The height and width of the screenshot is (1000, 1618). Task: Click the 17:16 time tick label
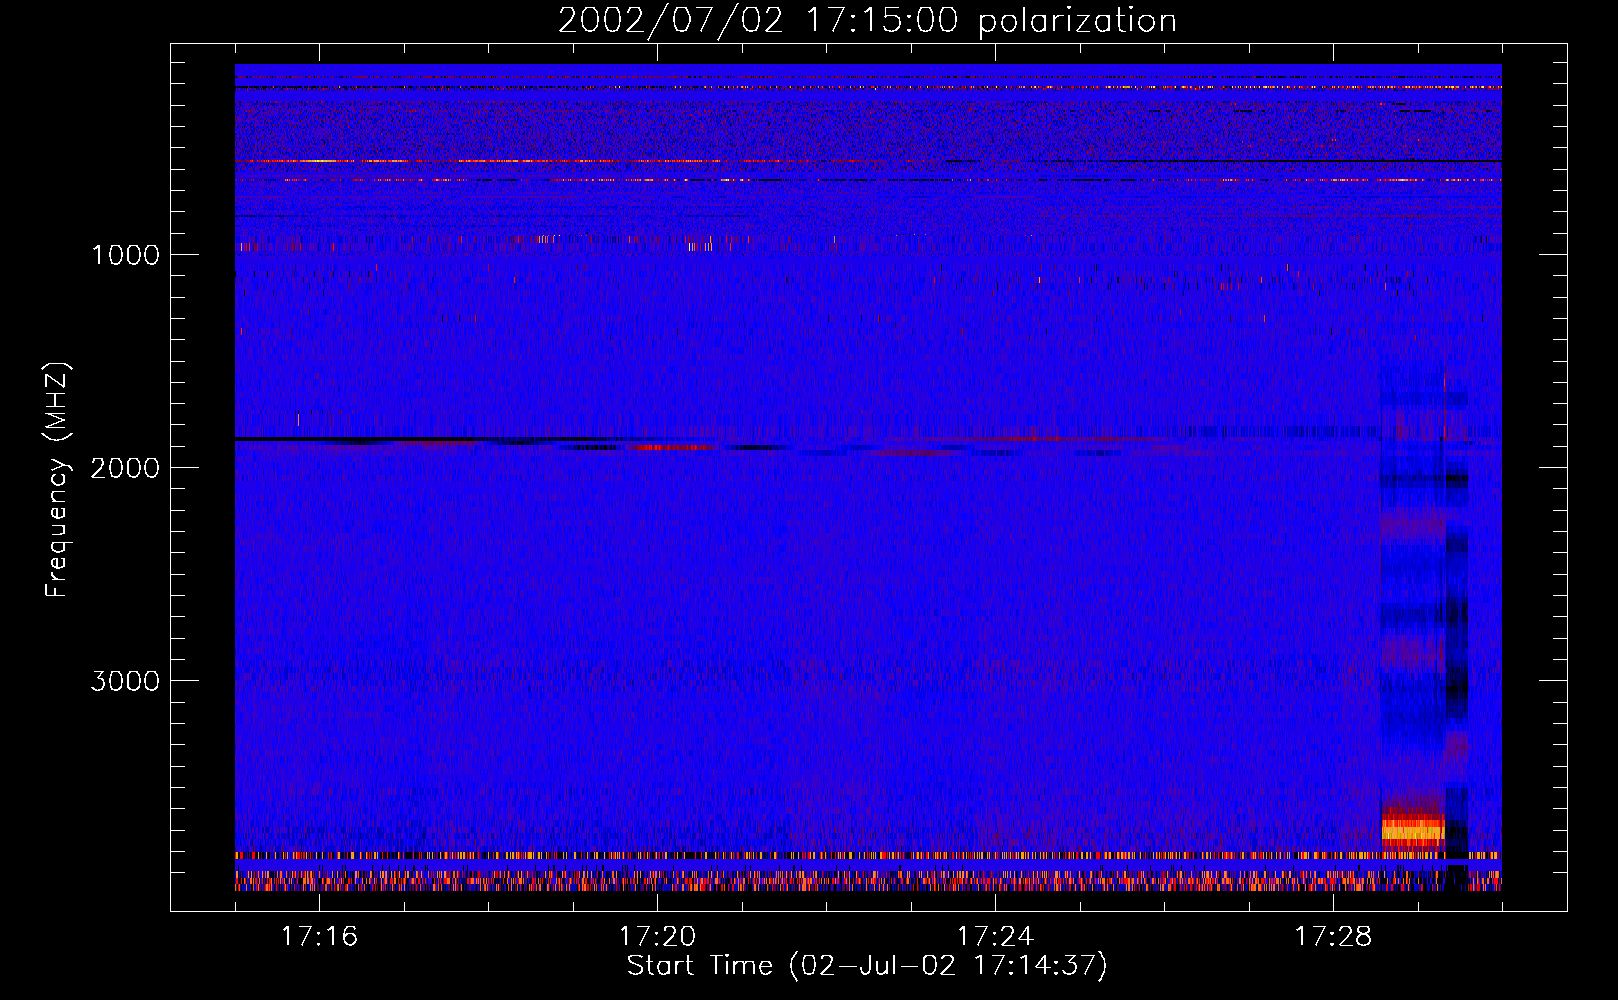pyautogui.click(x=319, y=937)
